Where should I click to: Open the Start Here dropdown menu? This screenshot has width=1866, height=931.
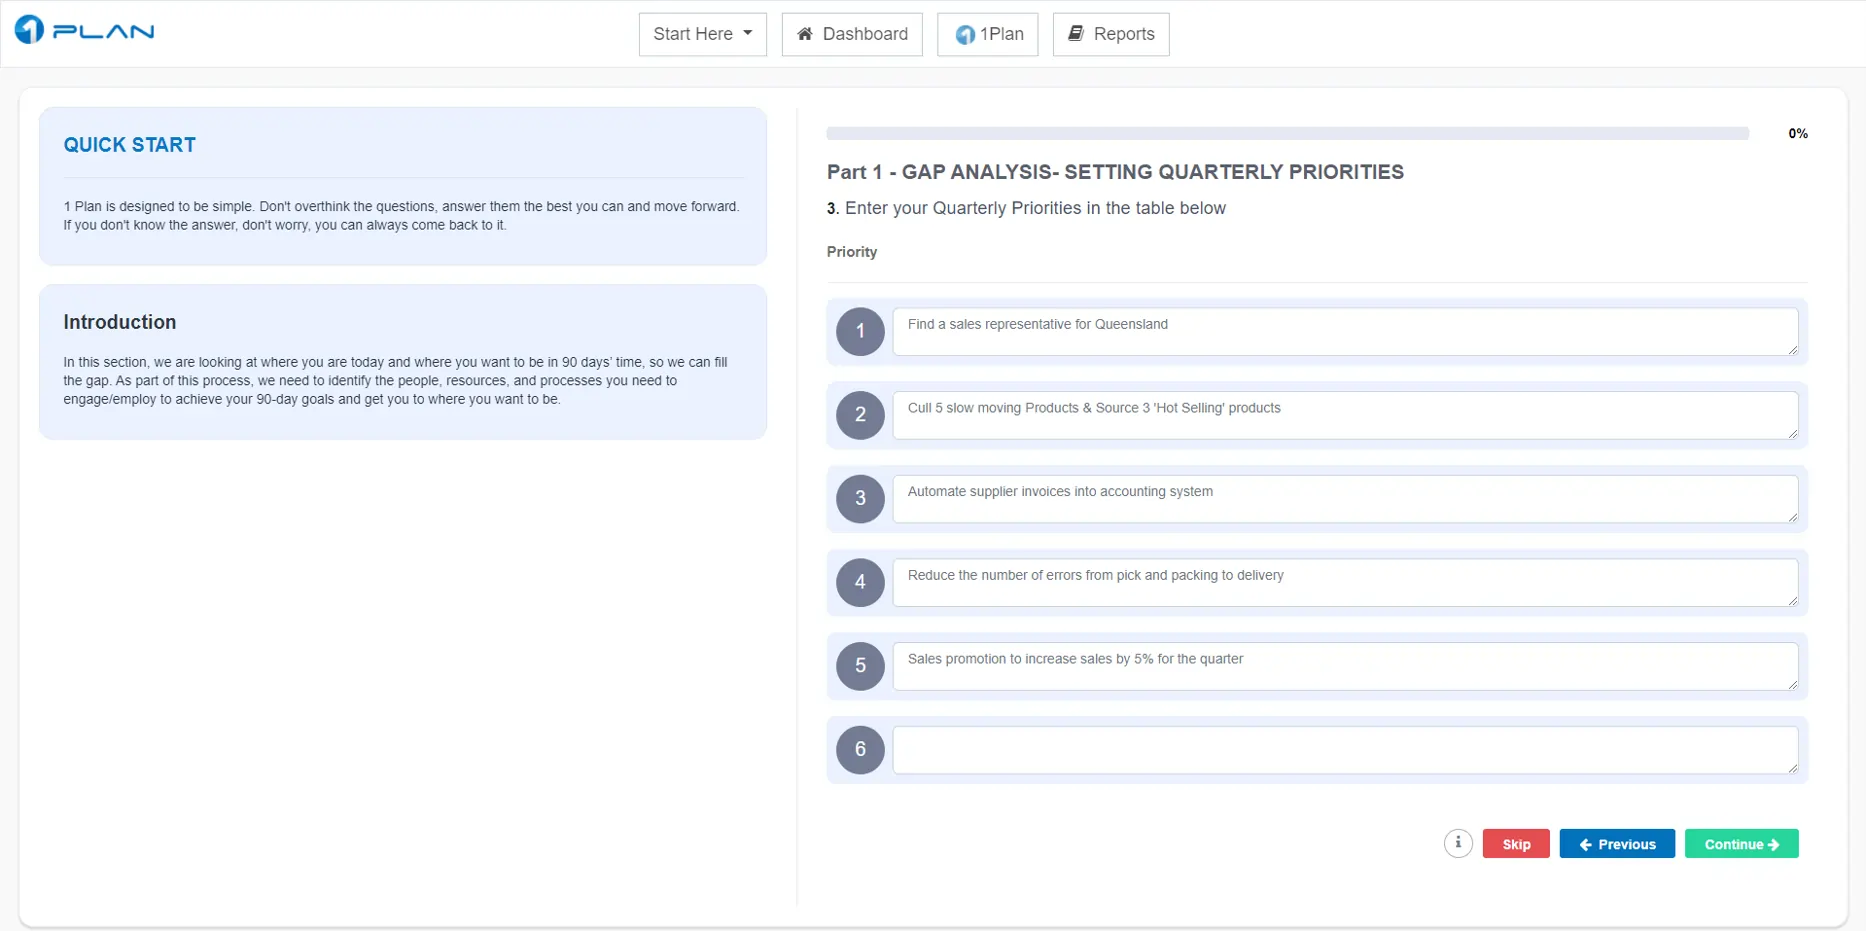[702, 34]
